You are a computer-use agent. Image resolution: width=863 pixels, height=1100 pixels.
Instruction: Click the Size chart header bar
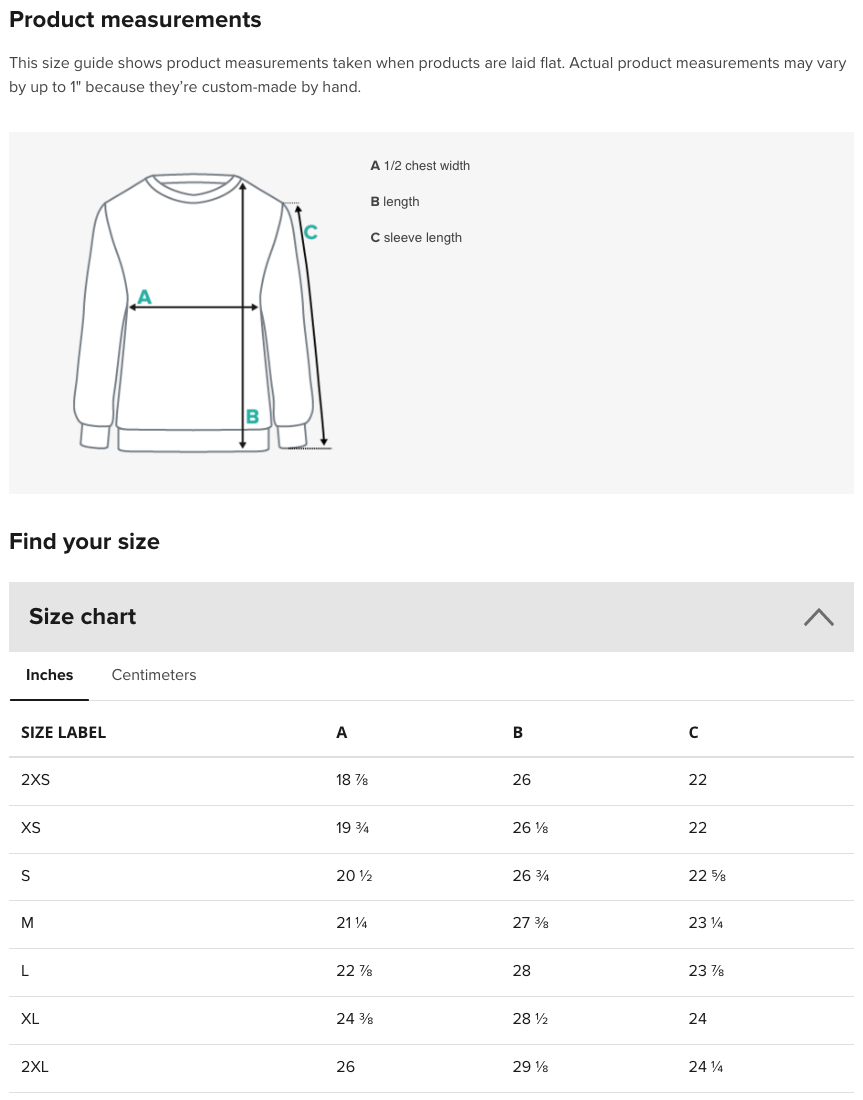click(x=431, y=617)
